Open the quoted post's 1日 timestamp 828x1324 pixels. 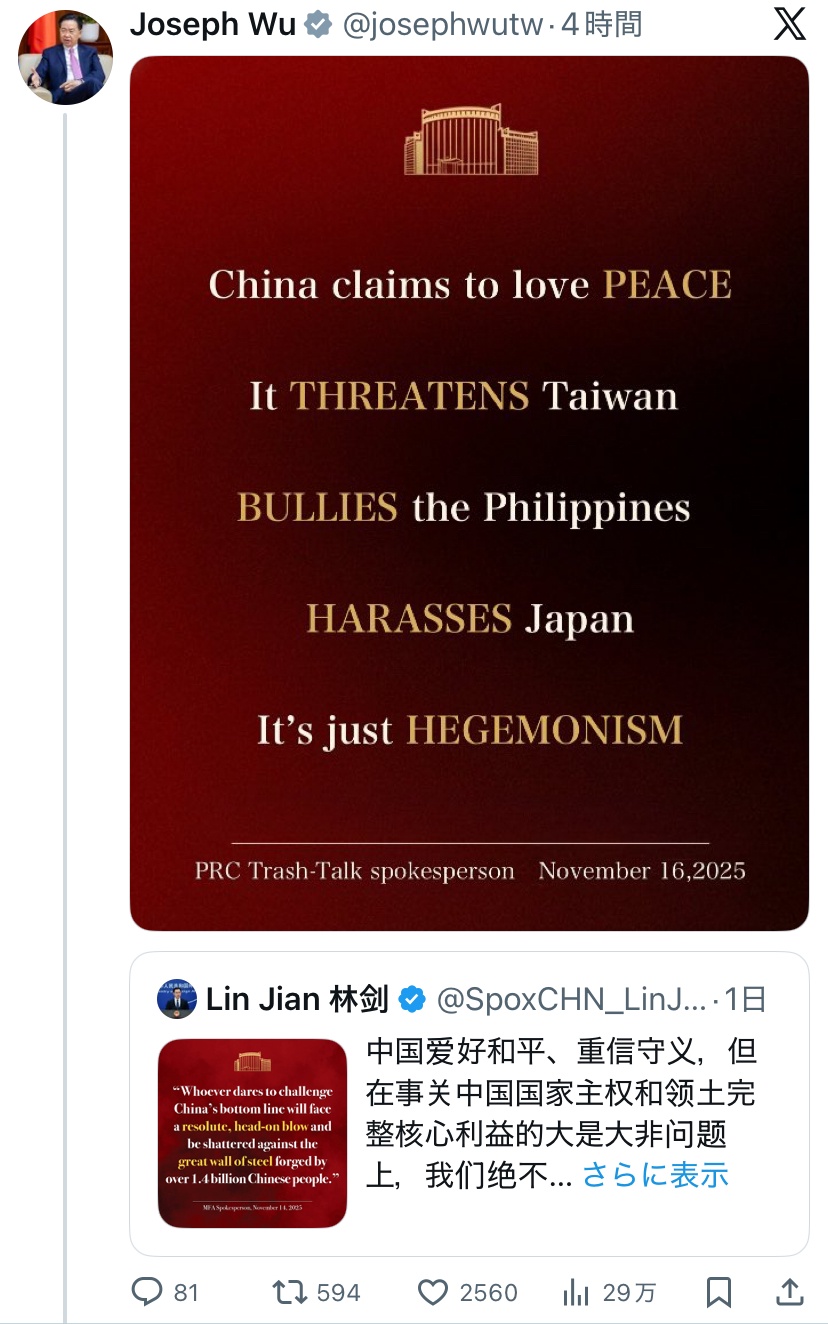coord(746,998)
